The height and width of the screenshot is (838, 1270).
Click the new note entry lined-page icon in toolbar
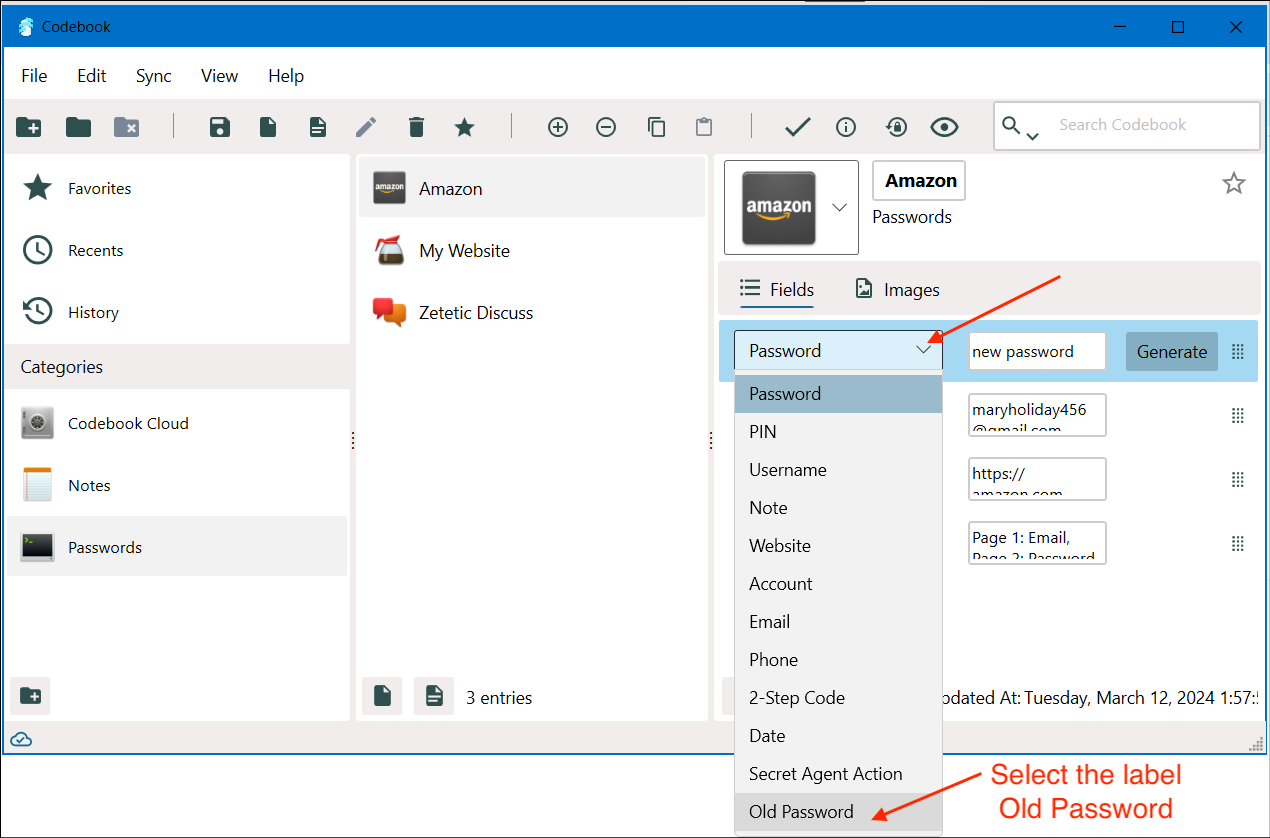click(317, 127)
